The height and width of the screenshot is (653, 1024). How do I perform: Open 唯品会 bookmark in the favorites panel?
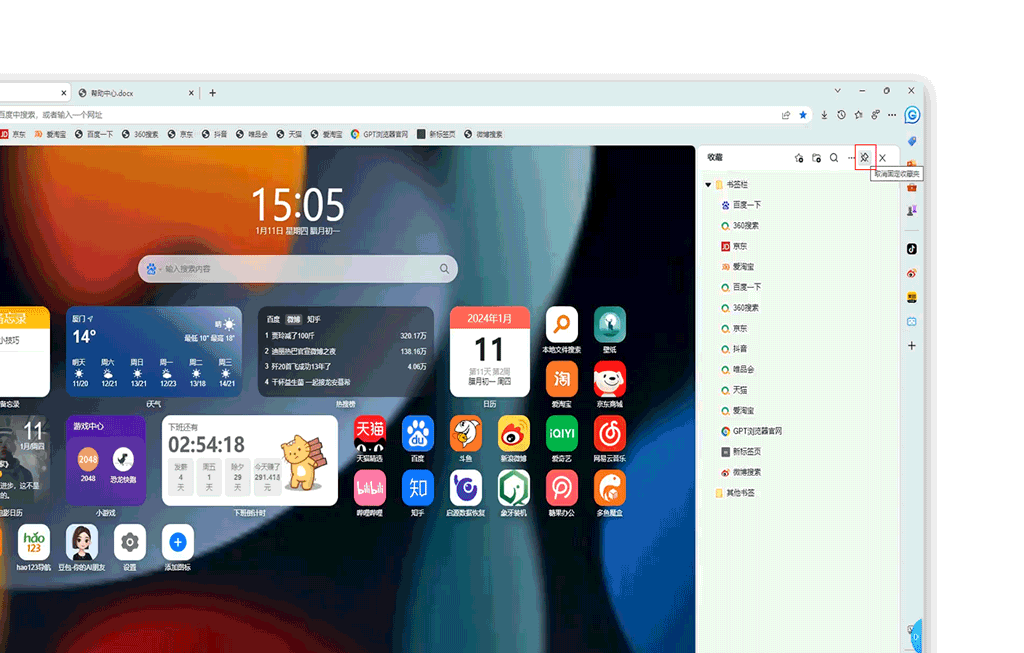pyautogui.click(x=737, y=370)
